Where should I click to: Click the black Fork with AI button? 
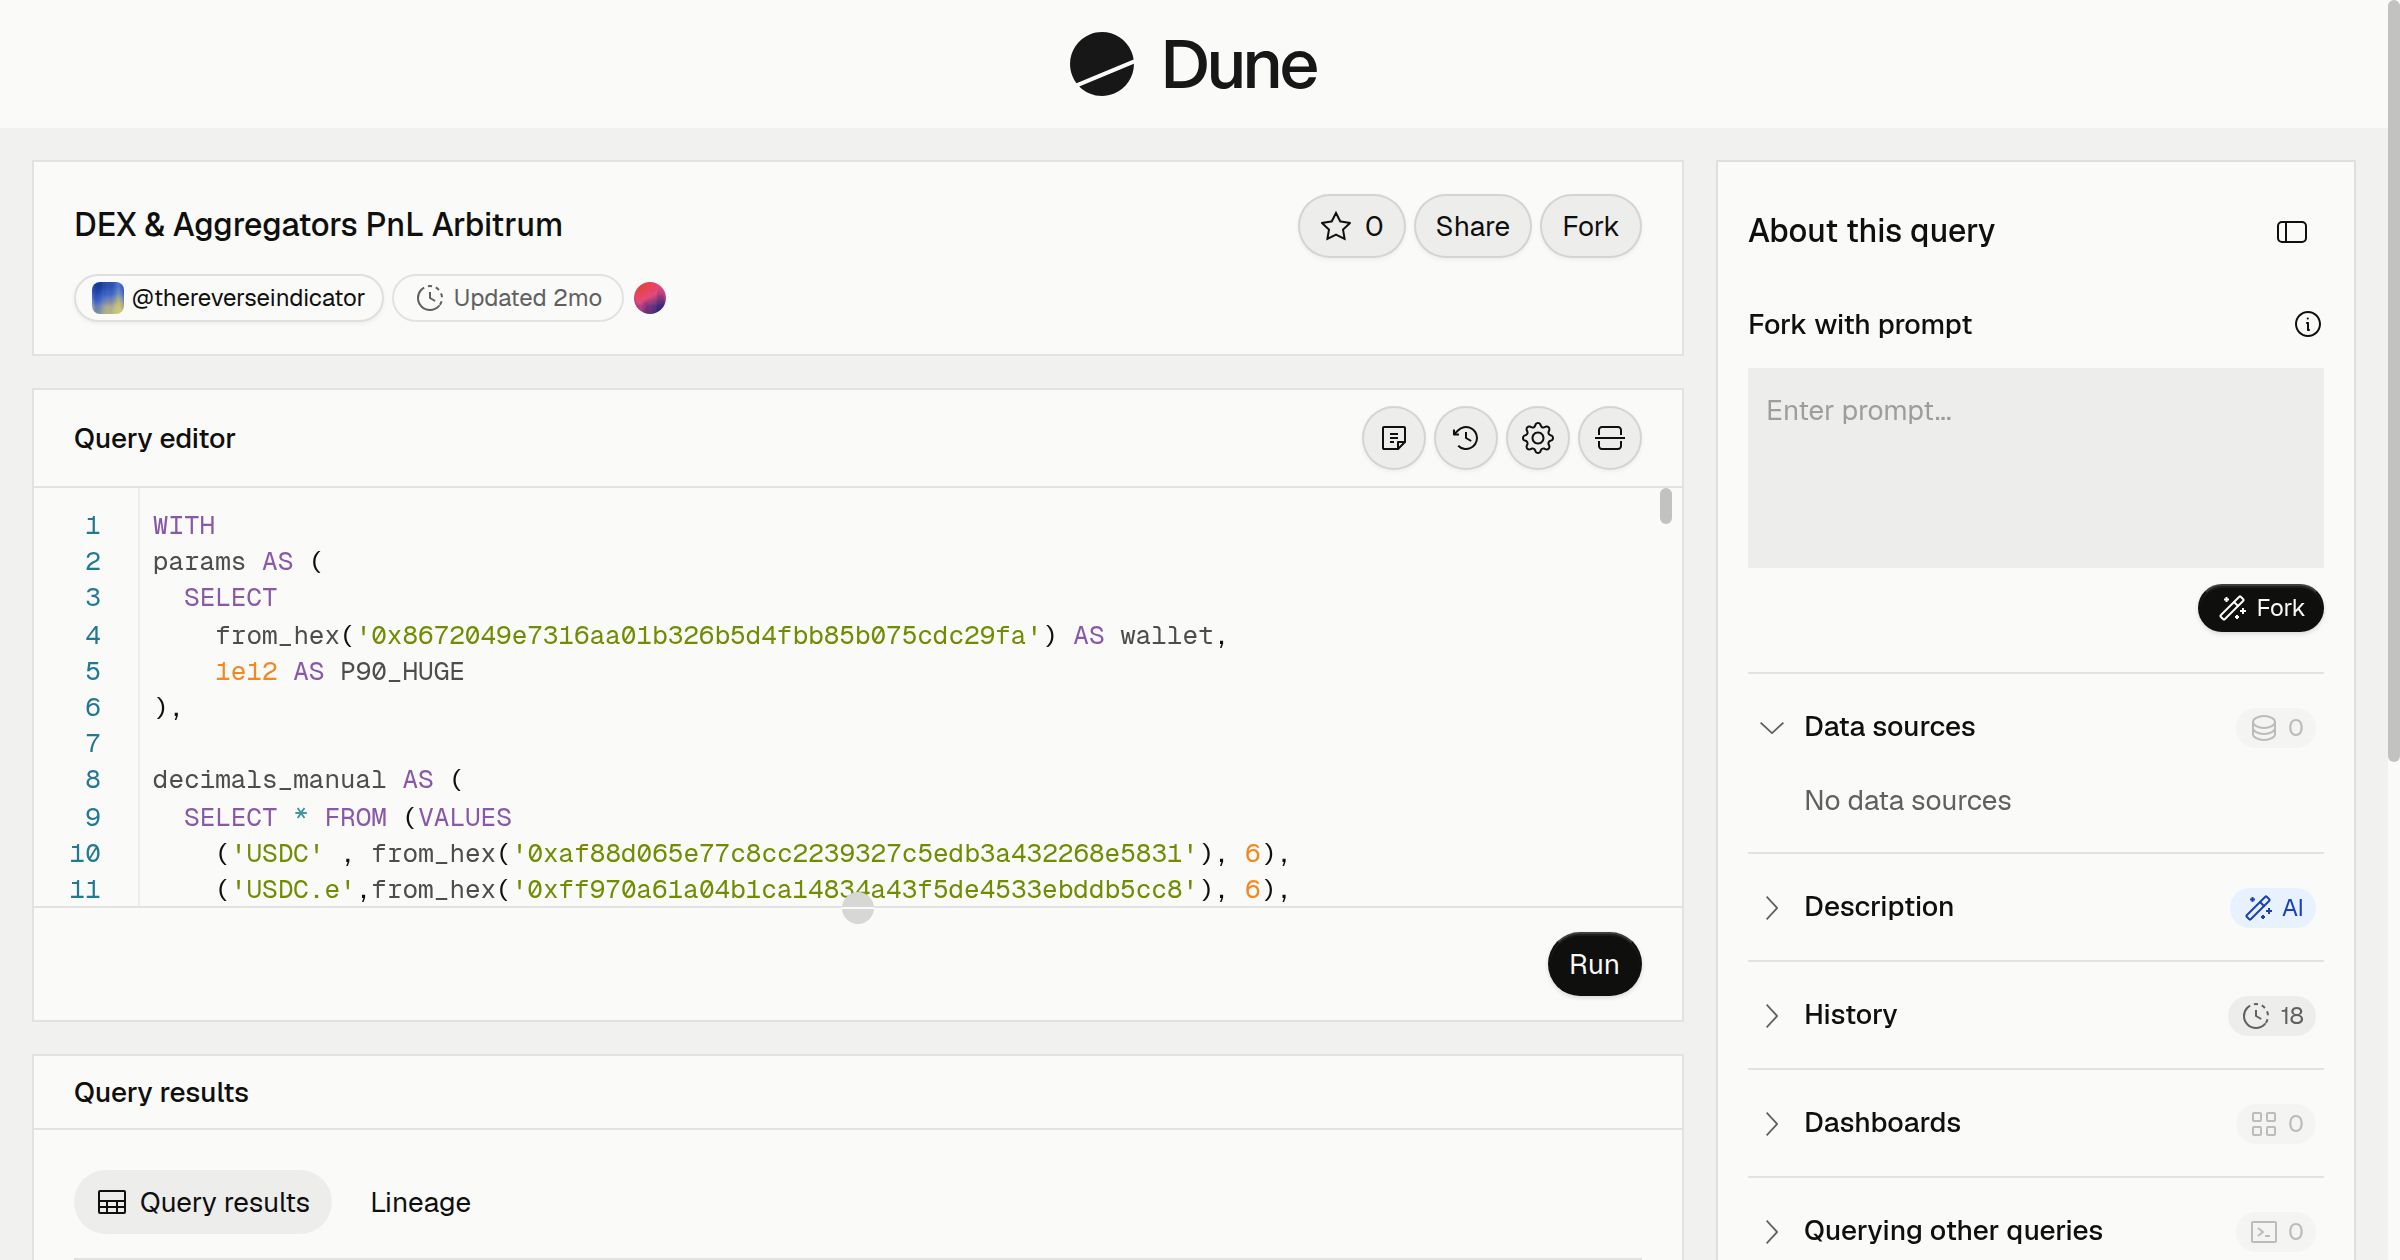point(2260,608)
